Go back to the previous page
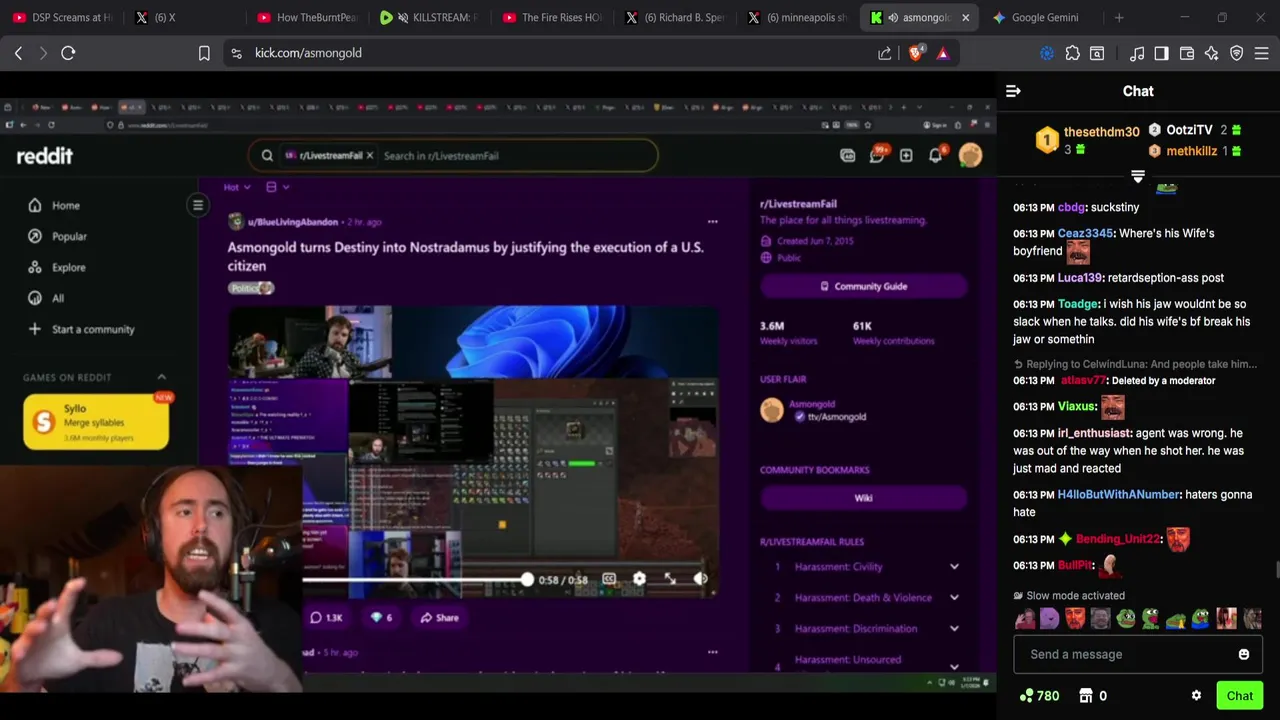 pyautogui.click(x=18, y=53)
